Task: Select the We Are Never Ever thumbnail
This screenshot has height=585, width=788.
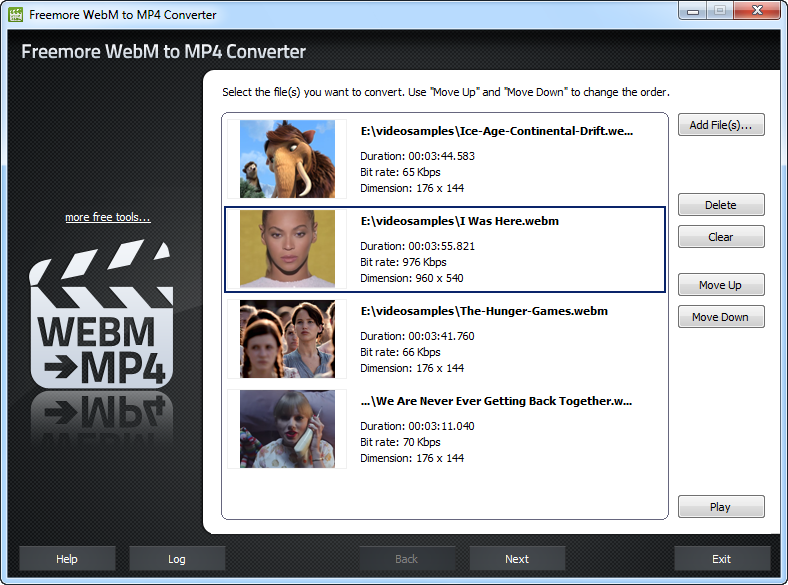Action: (x=287, y=429)
